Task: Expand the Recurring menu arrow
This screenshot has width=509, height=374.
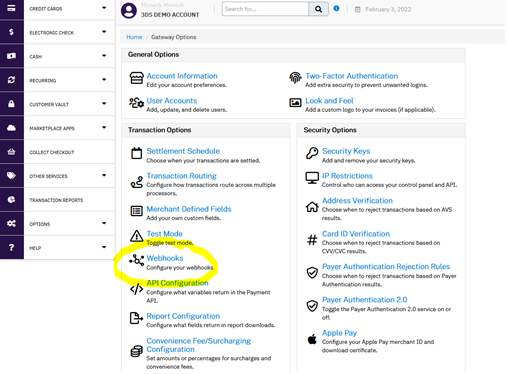Action: tap(104, 80)
